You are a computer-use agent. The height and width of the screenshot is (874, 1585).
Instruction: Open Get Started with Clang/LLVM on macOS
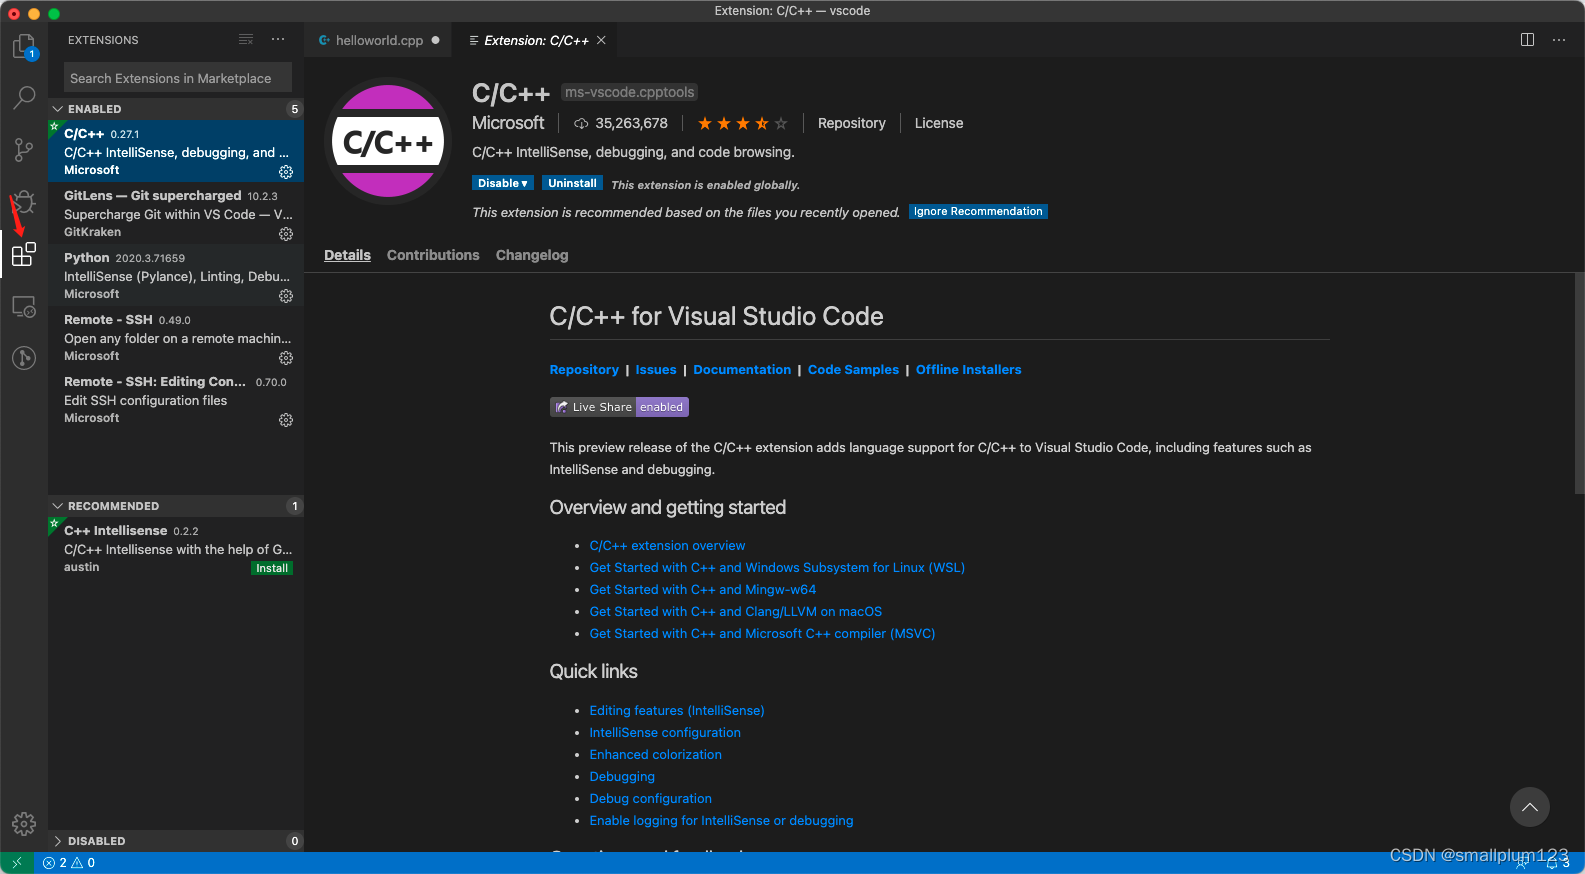[x=736, y=611]
